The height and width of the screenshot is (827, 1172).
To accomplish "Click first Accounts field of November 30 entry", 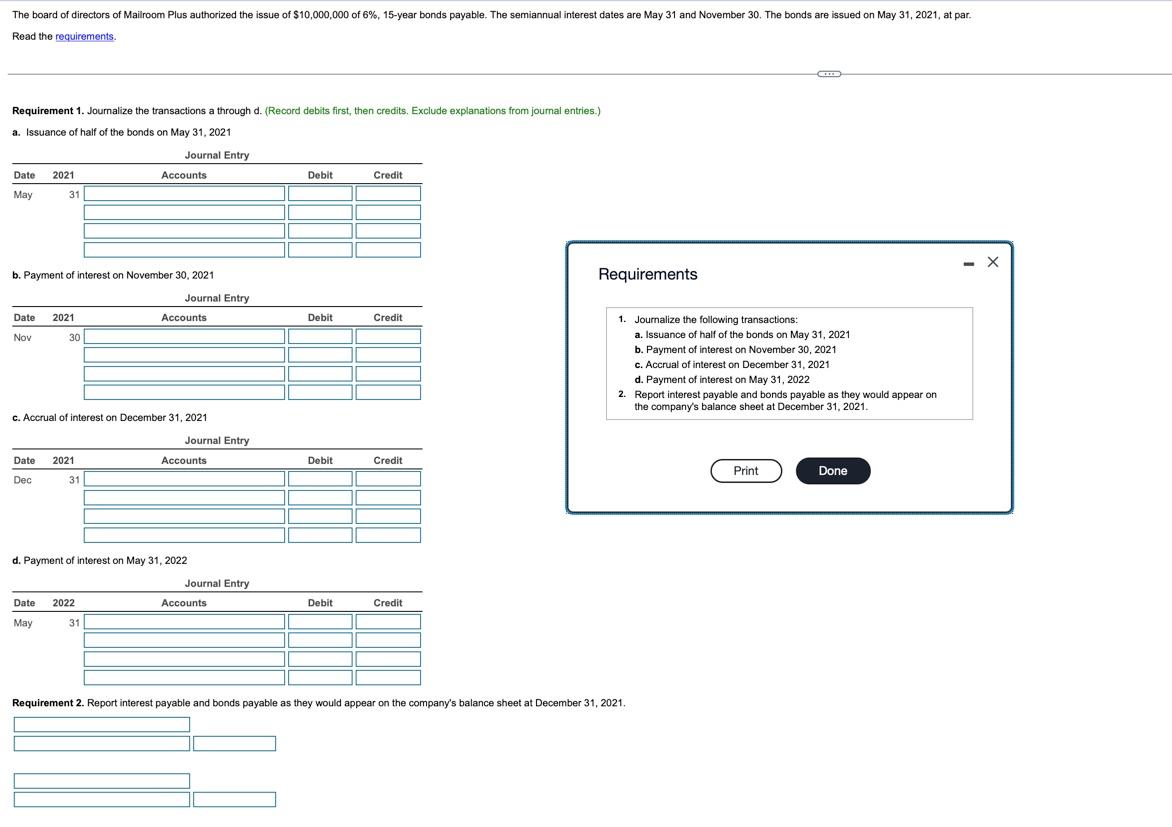I will [x=185, y=335].
